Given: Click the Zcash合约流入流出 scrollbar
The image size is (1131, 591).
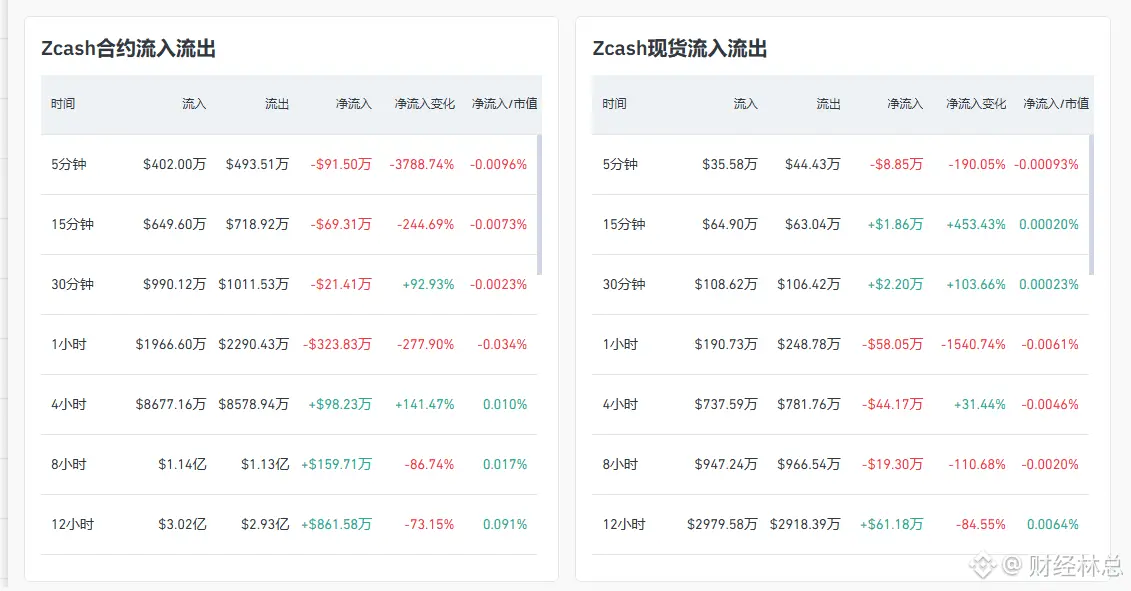Looking at the screenshot, I should [540, 205].
